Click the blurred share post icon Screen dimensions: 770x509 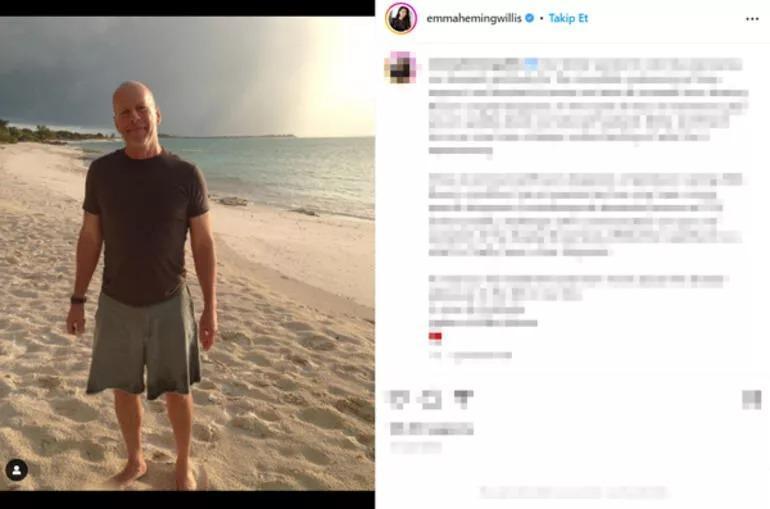coord(464,399)
